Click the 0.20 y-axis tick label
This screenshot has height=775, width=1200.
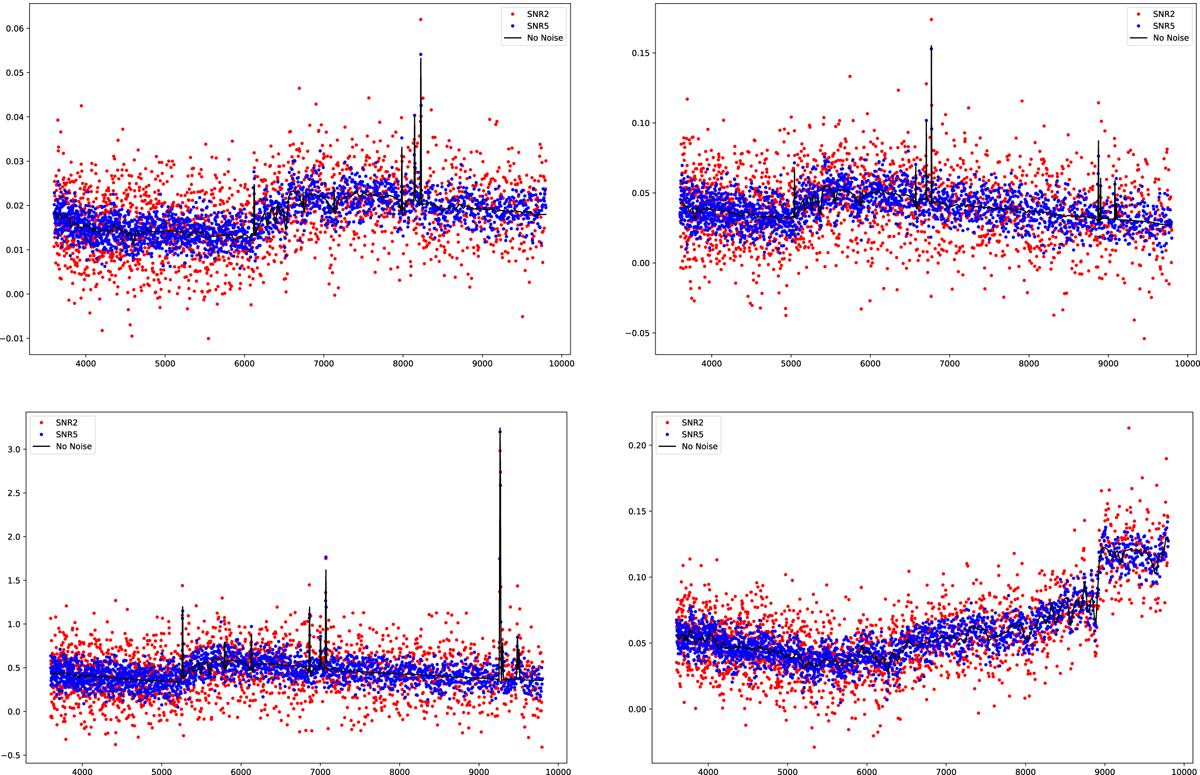click(x=638, y=445)
